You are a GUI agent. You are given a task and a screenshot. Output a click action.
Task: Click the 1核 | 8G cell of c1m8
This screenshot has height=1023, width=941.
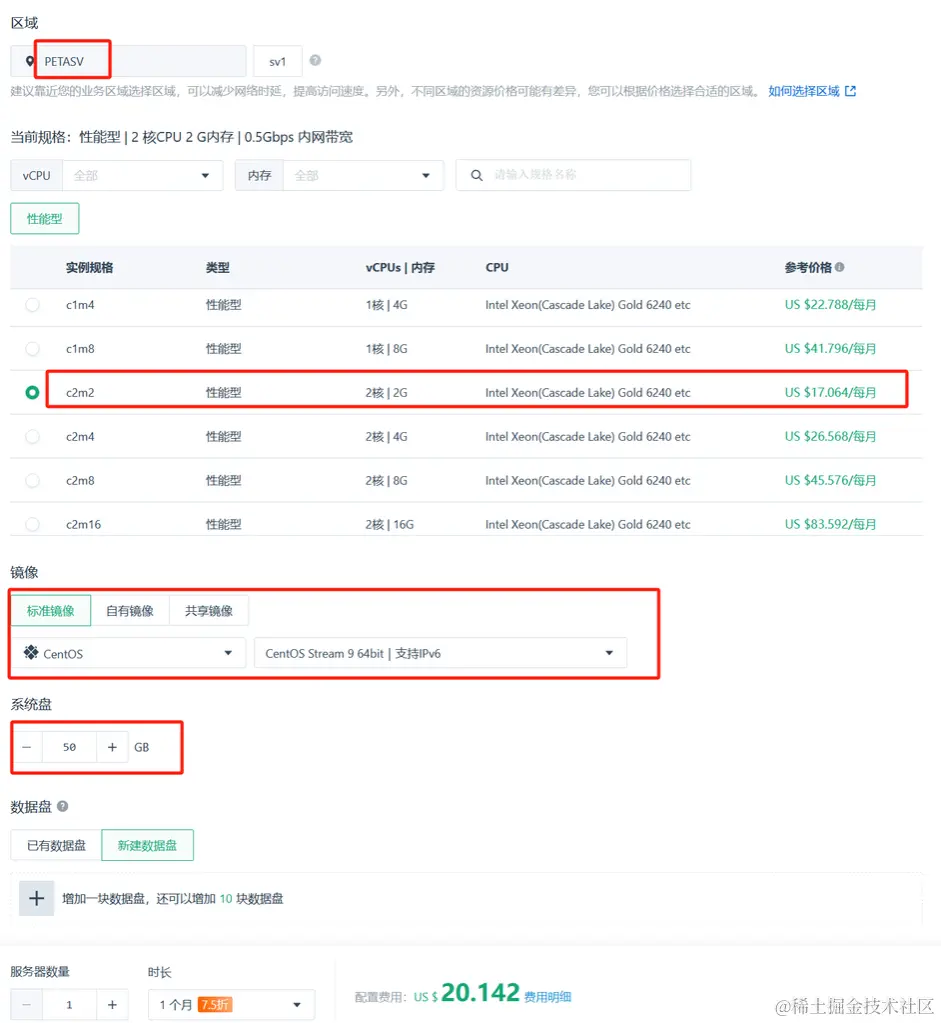click(386, 348)
